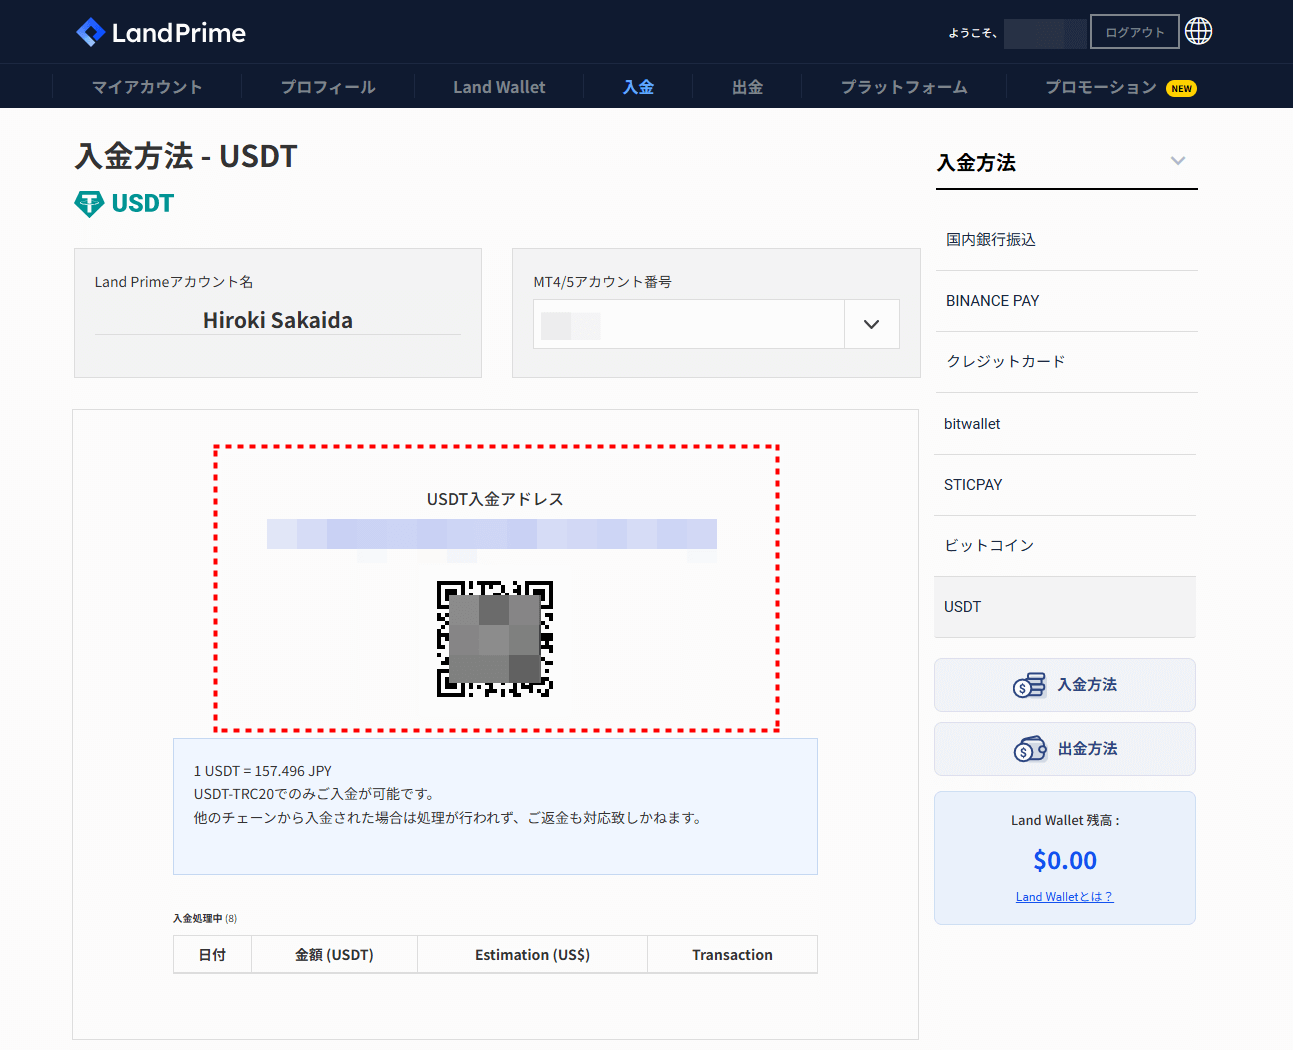Click the 出金方法 sidebar button

[x=1065, y=749]
